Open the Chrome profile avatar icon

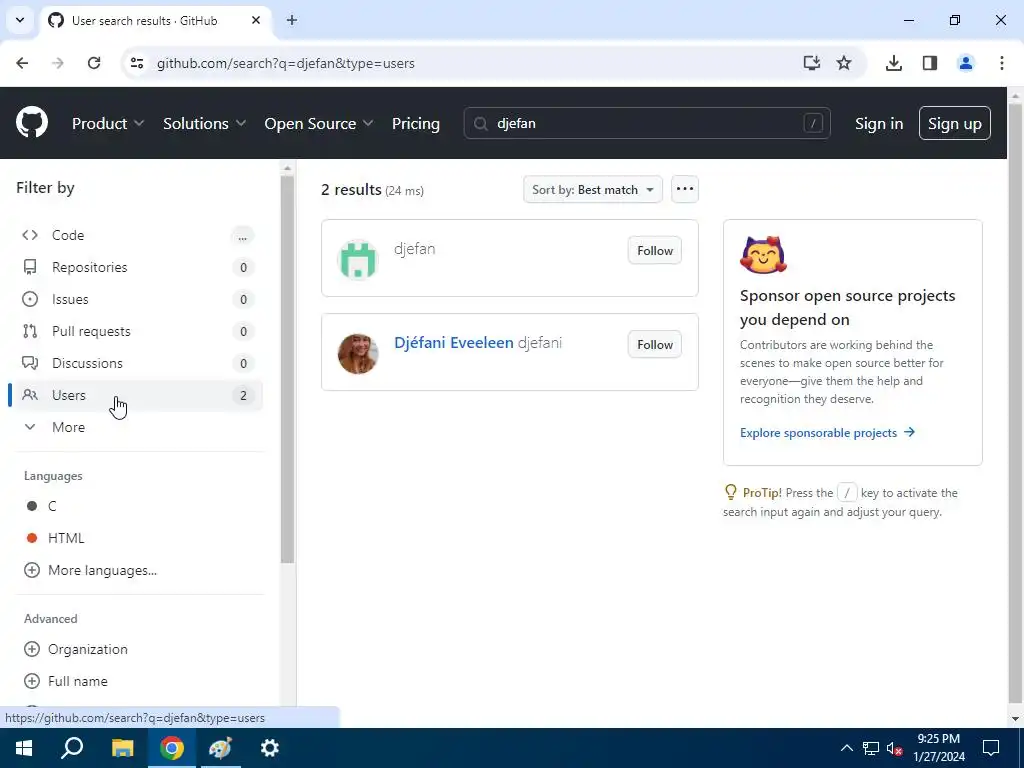pos(965,63)
